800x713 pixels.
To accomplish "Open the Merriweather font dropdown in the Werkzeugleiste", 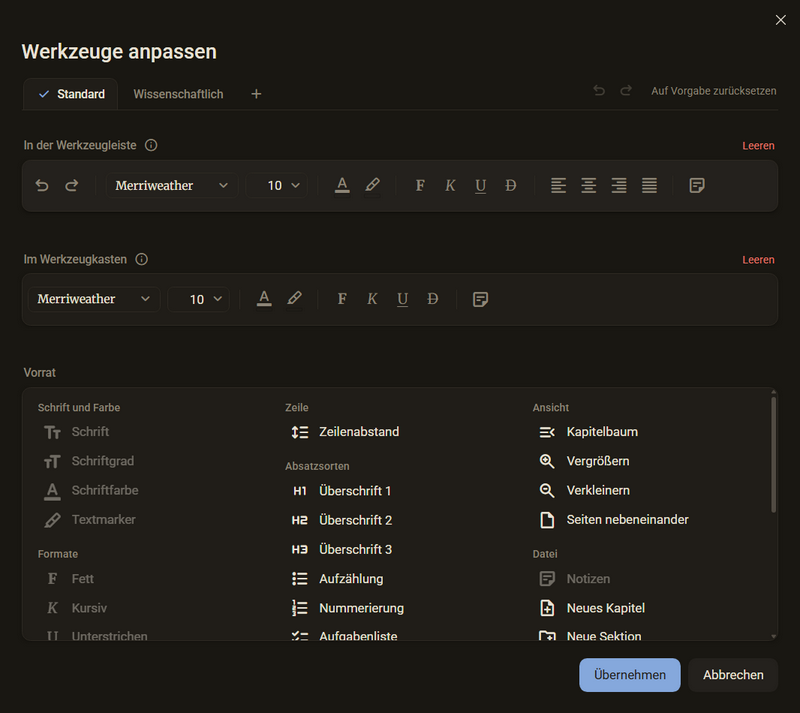I will [x=171, y=185].
